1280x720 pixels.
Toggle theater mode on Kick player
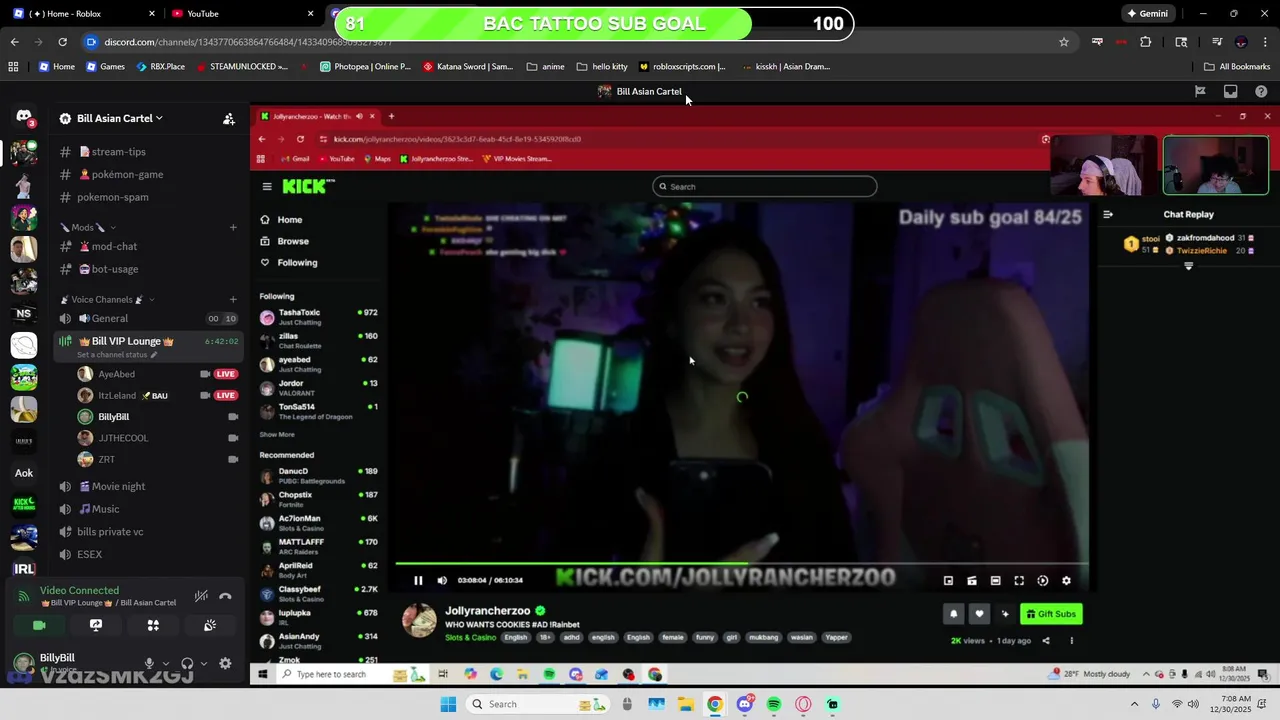(995, 580)
